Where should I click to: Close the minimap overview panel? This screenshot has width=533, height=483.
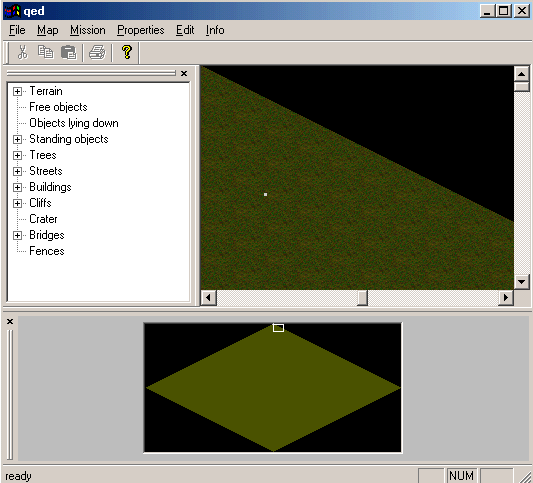10,321
